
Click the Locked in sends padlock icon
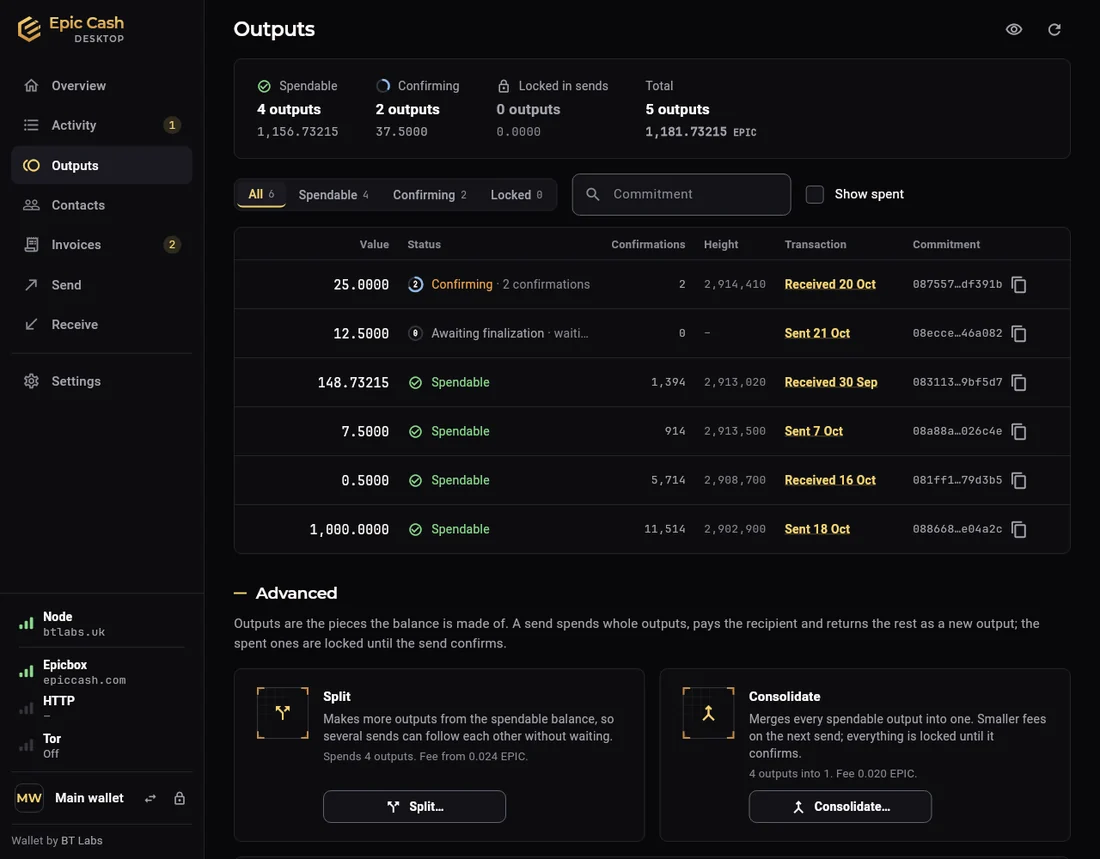coord(504,86)
